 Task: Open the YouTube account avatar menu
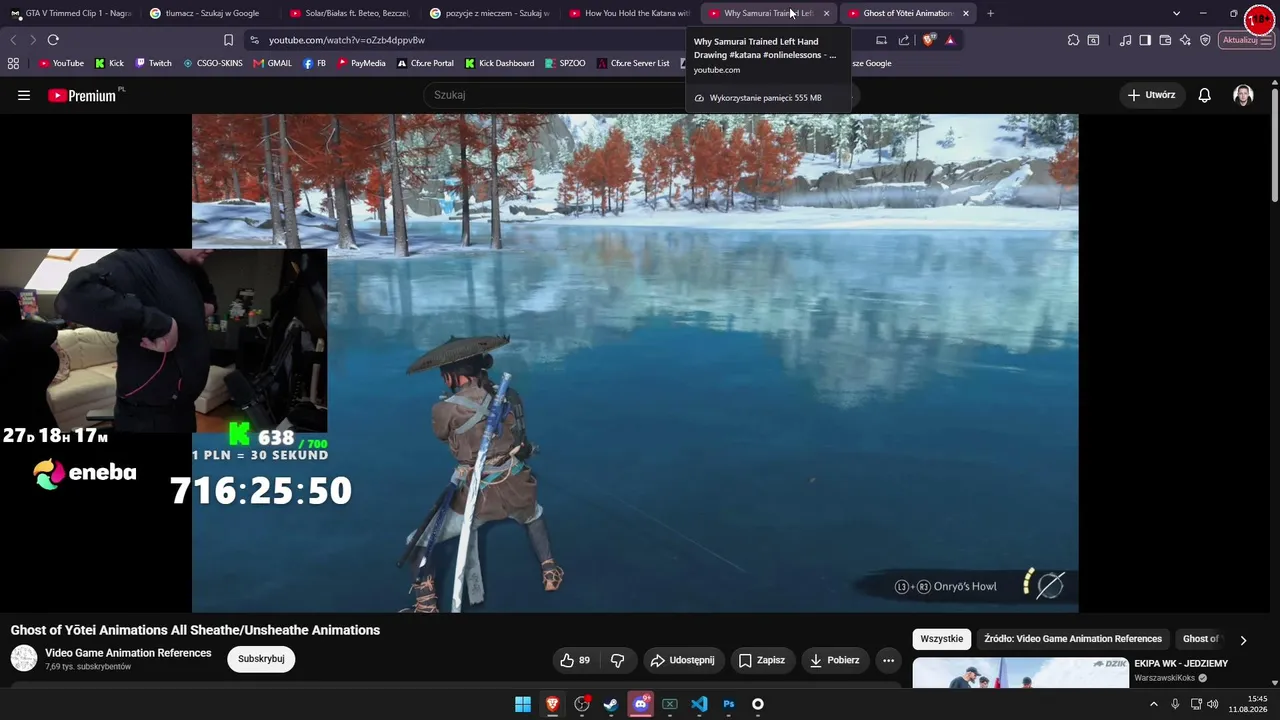coord(1243,95)
